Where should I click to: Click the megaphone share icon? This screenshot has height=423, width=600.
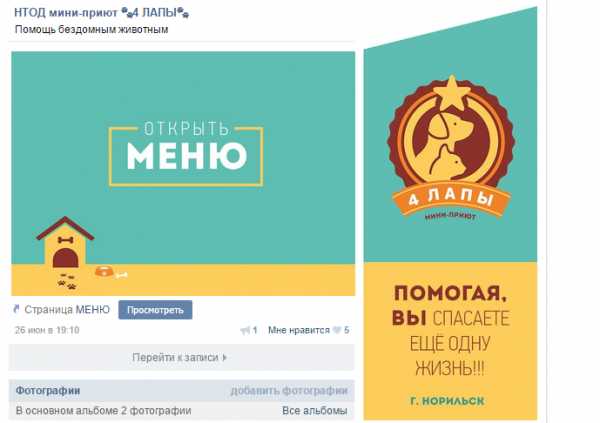(x=245, y=330)
